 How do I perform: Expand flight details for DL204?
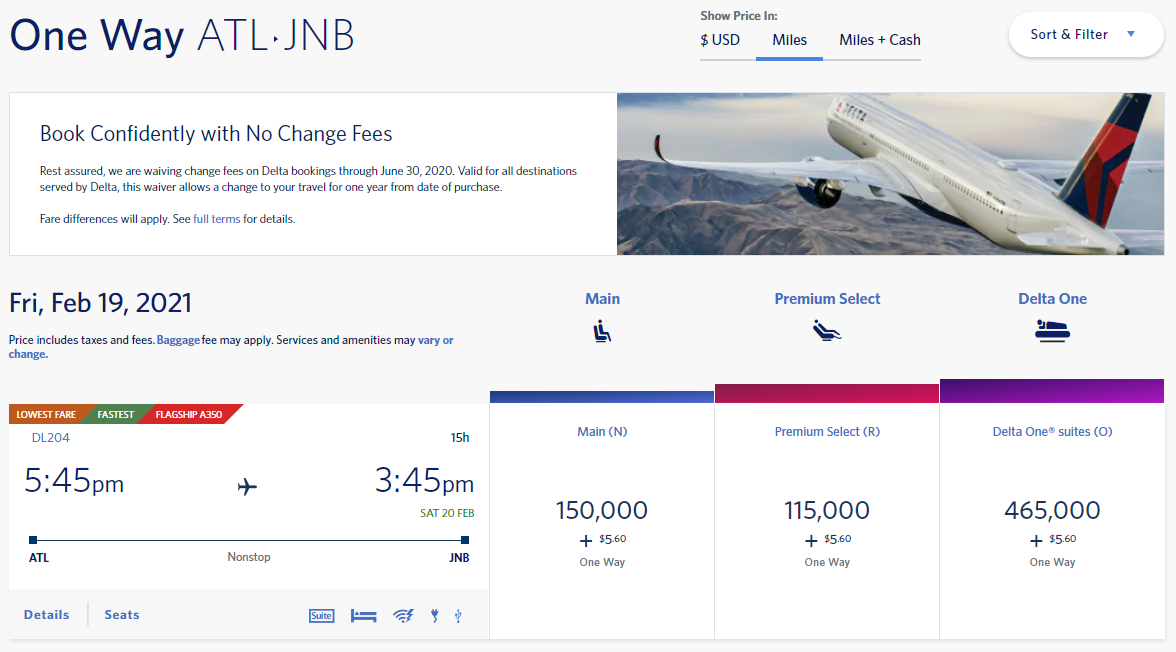point(46,614)
